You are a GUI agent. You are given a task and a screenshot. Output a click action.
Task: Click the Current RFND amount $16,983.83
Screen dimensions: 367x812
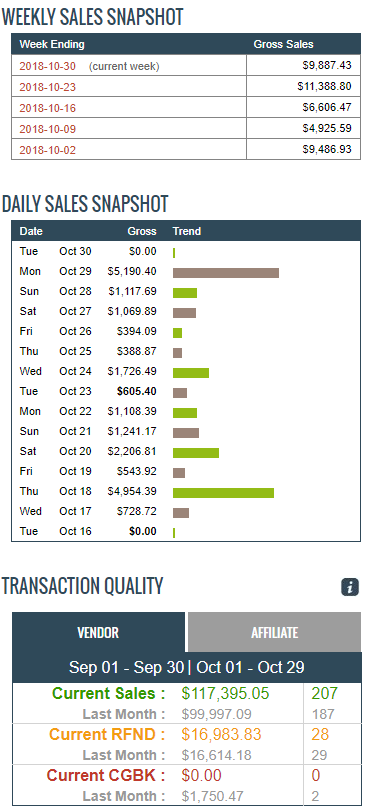tap(222, 734)
